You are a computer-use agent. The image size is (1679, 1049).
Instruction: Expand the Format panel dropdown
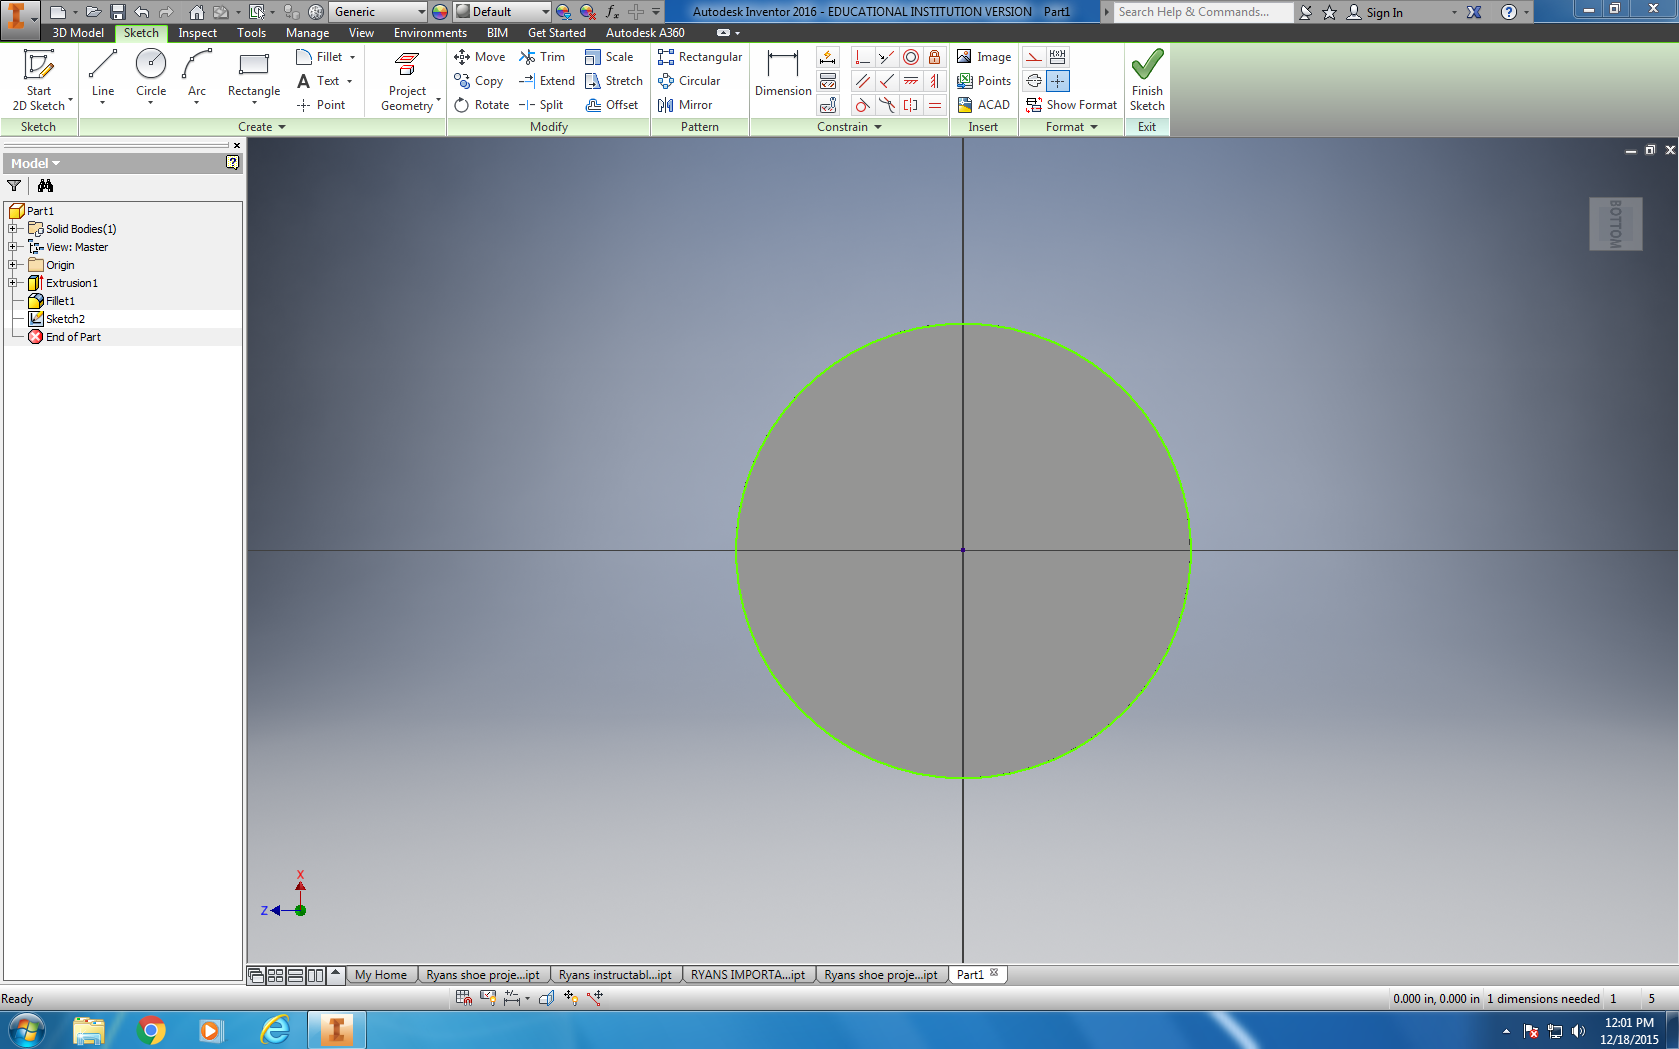(1071, 127)
